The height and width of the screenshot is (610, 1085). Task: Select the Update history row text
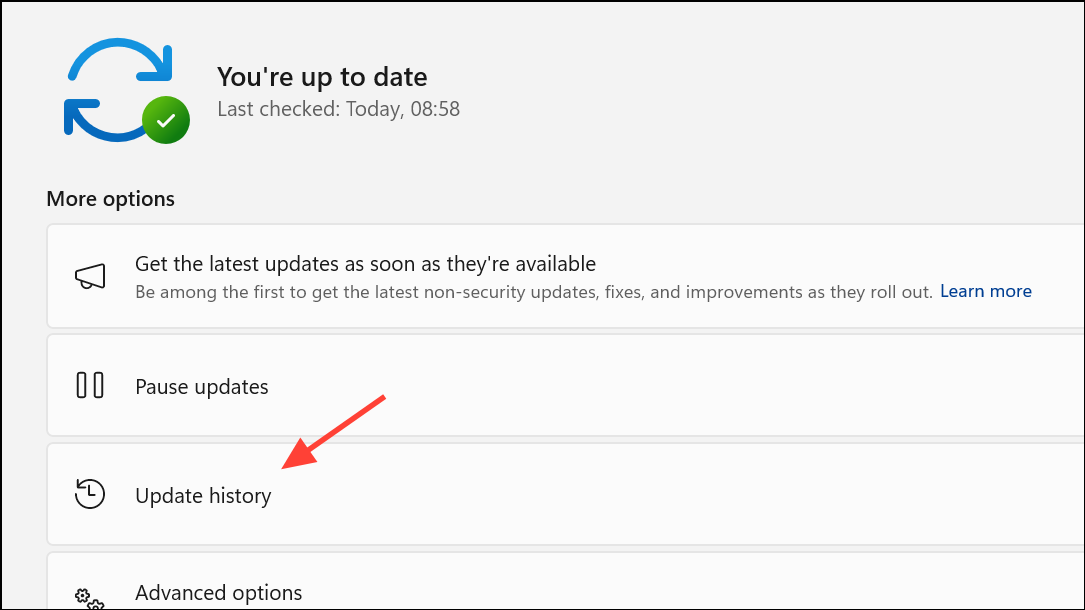pos(203,494)
